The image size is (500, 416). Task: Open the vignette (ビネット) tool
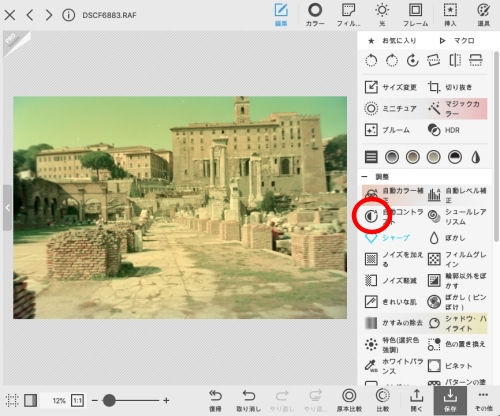coord(434,366)
